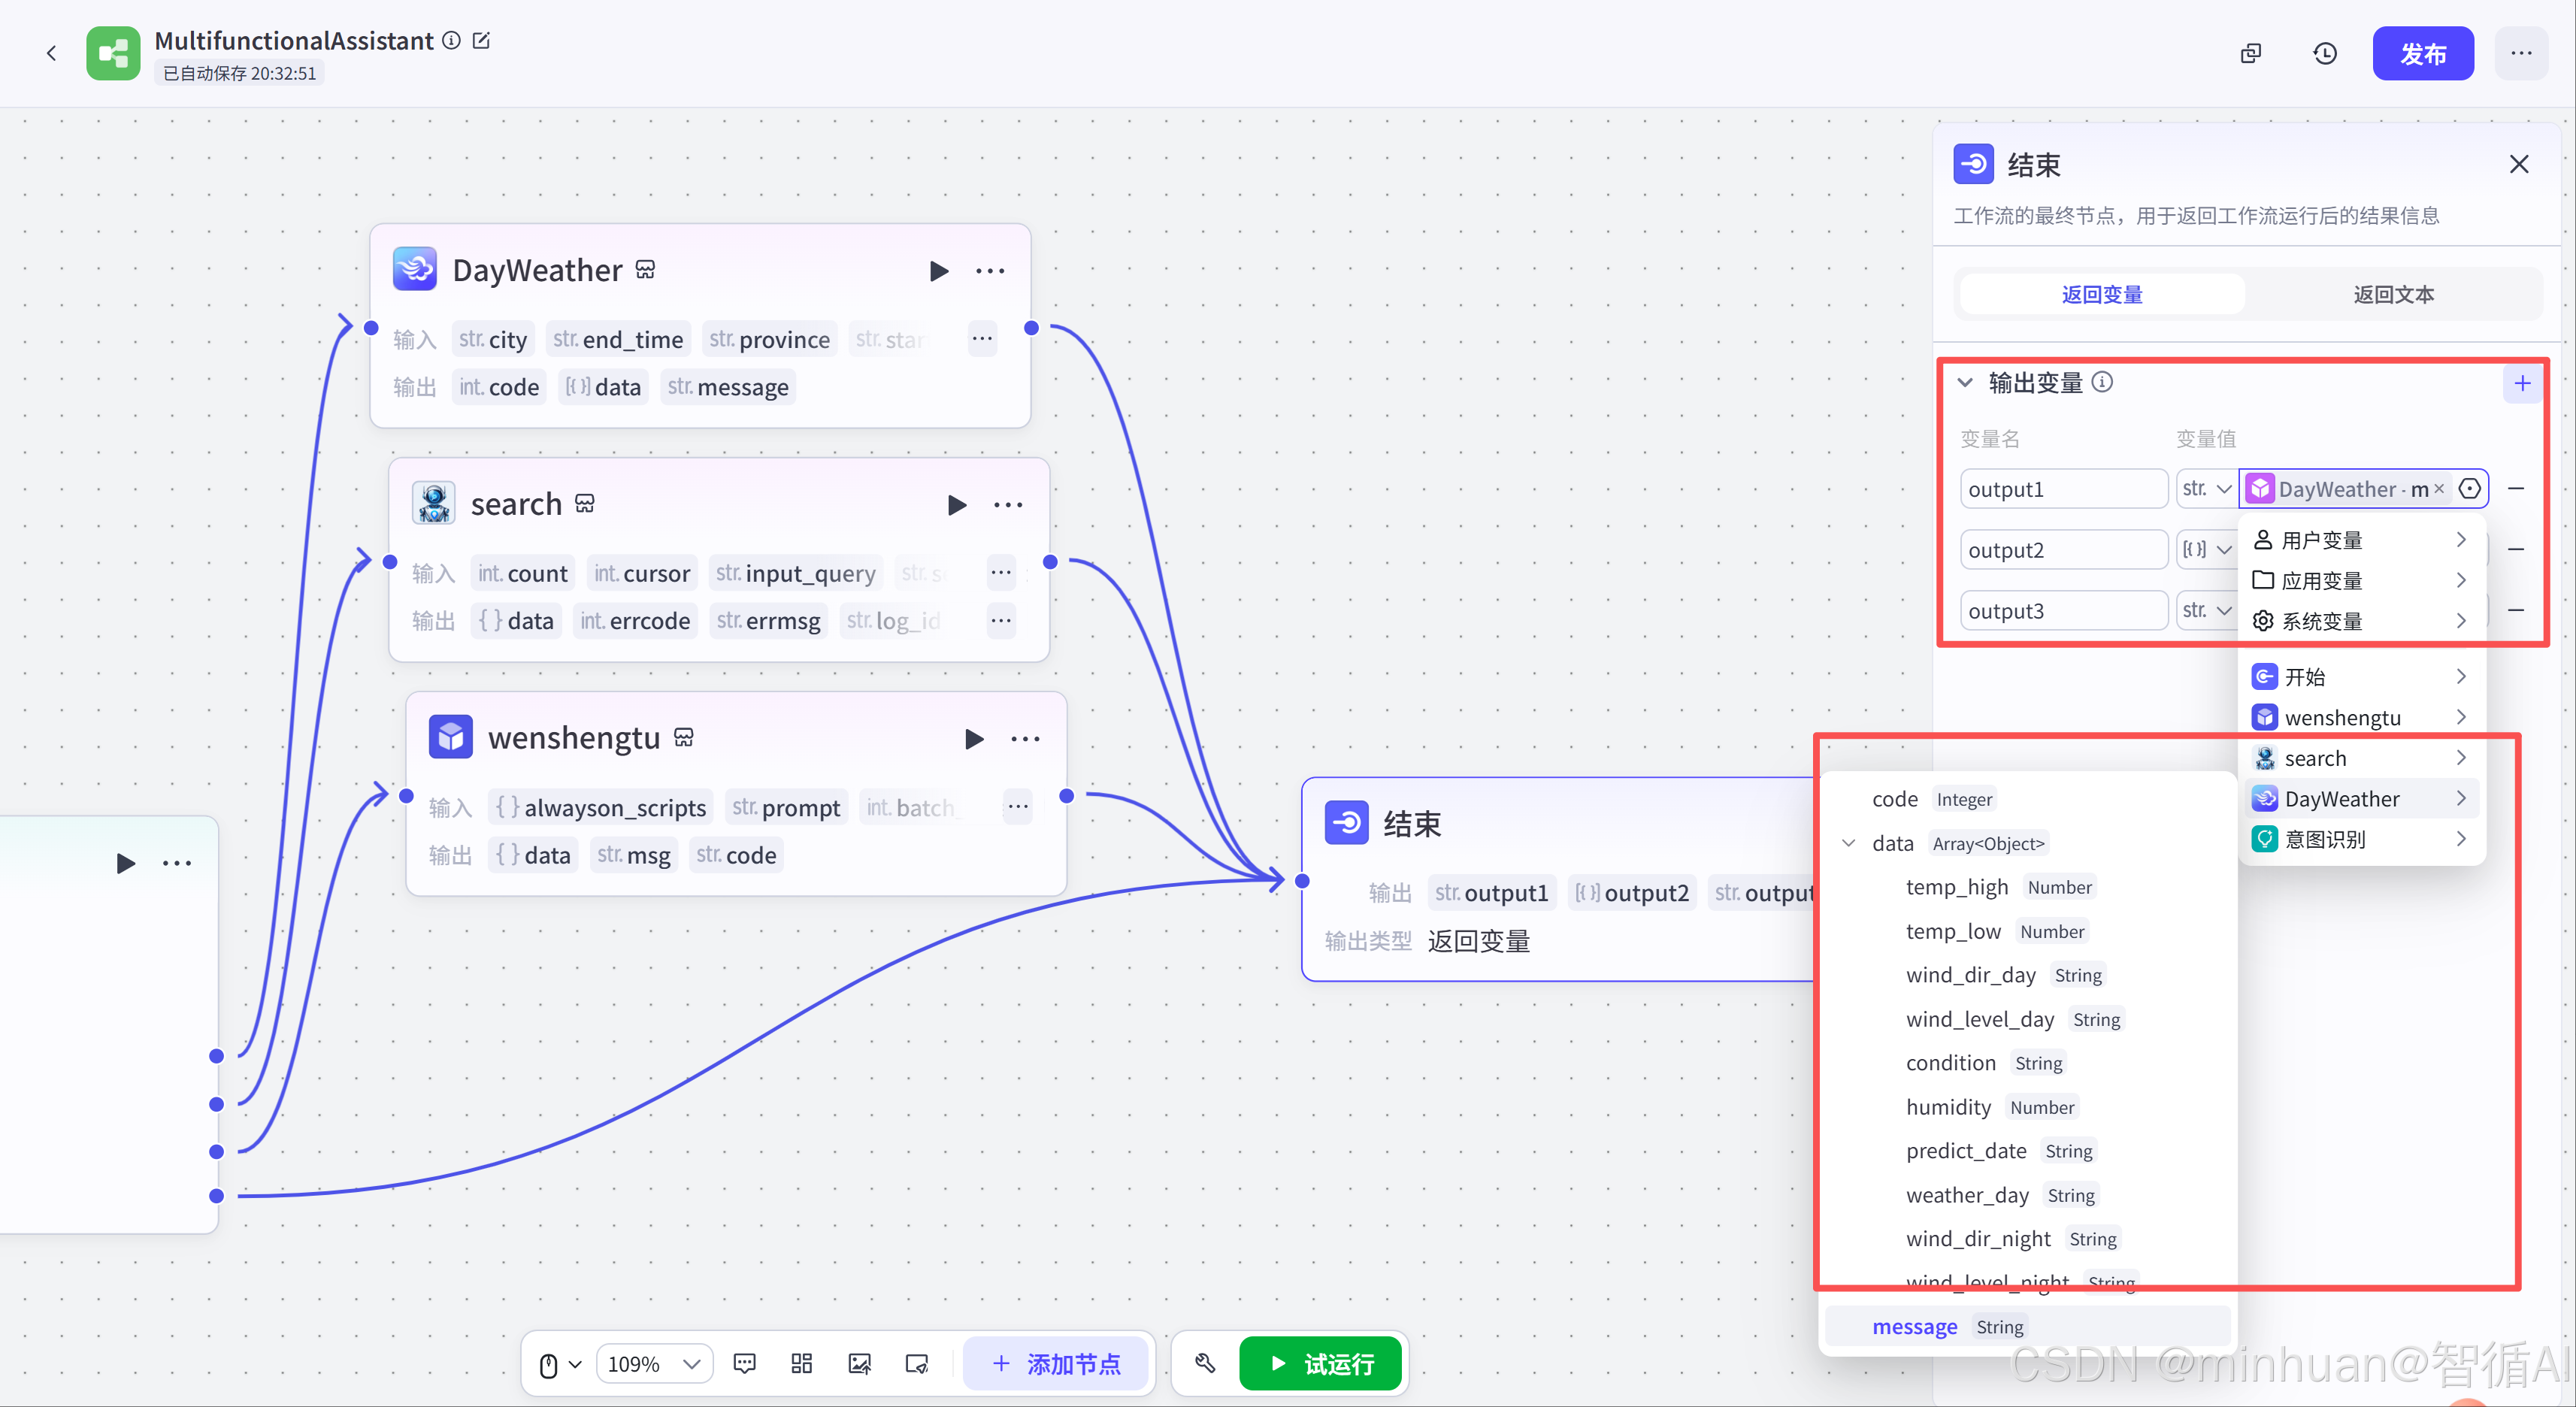Open the output1 str type dropdown

(2206, 489)
